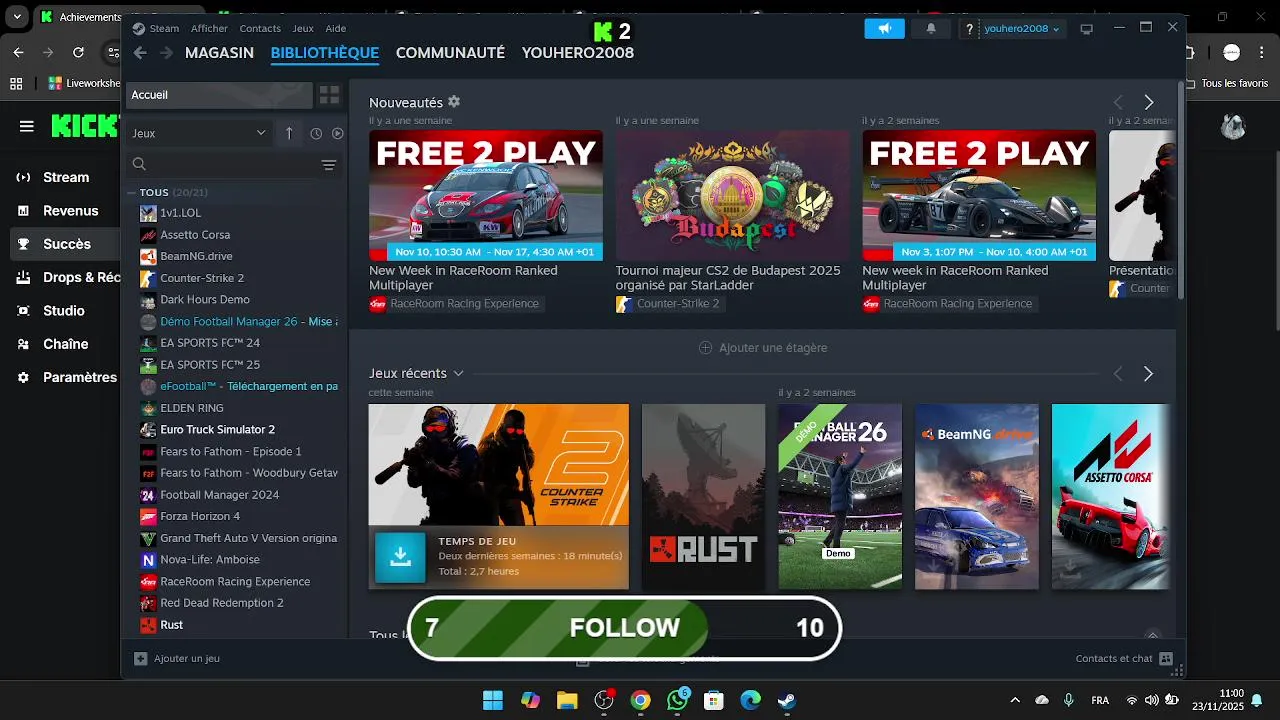Expand the Jeux récents shelf dropdown
Image resolution: width=1280 pixels, height=720 pixels.
coord(459,373)
